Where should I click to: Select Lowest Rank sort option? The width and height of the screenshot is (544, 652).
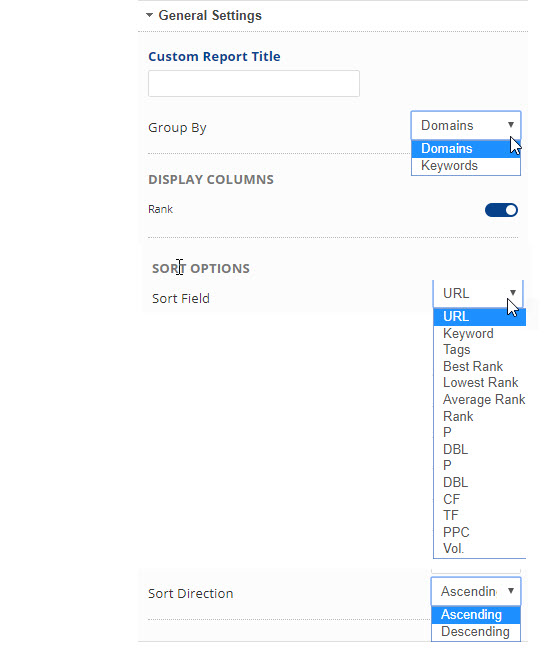(480, 383)
